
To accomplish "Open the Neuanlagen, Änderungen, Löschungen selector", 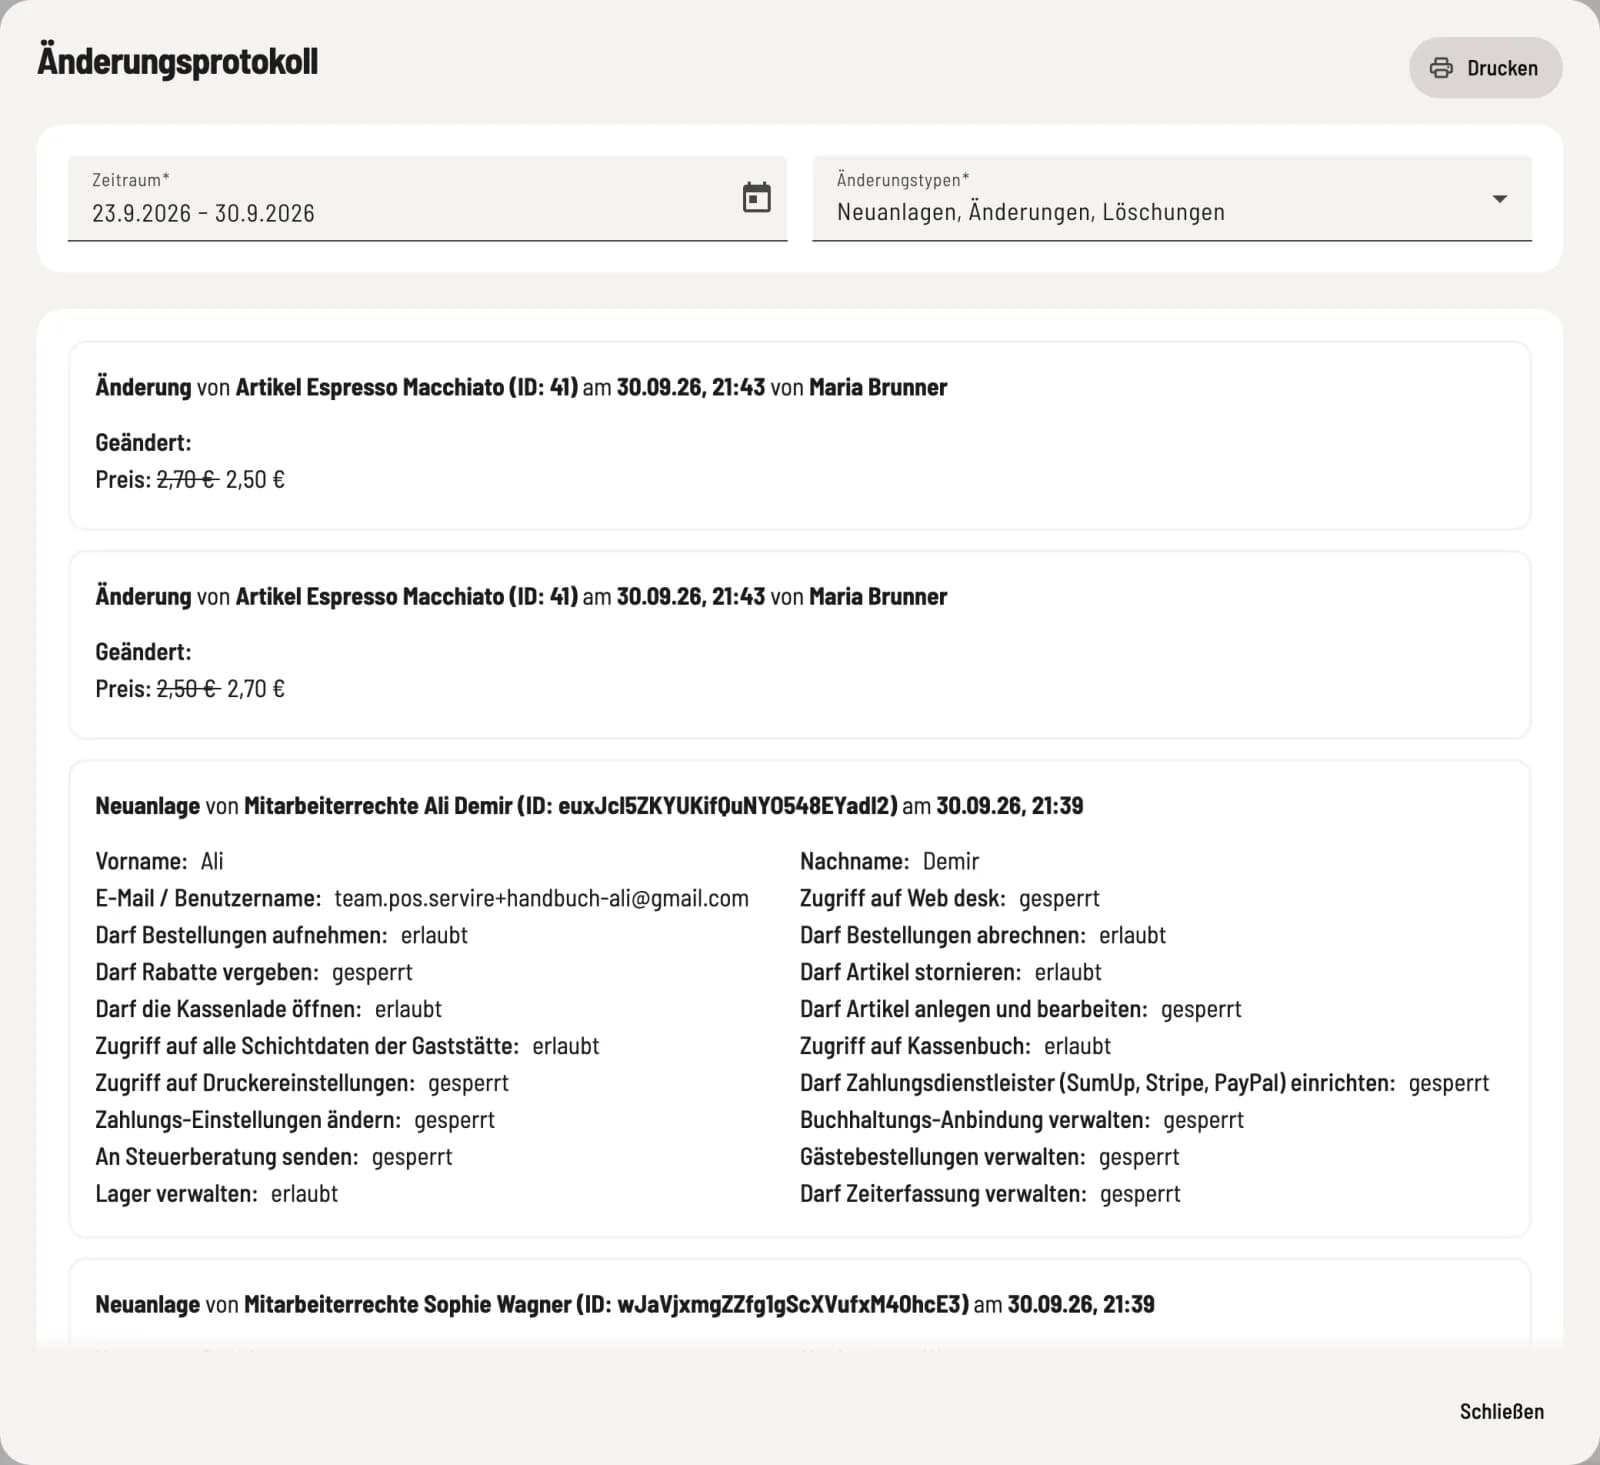I will [x=1171, y=198].
